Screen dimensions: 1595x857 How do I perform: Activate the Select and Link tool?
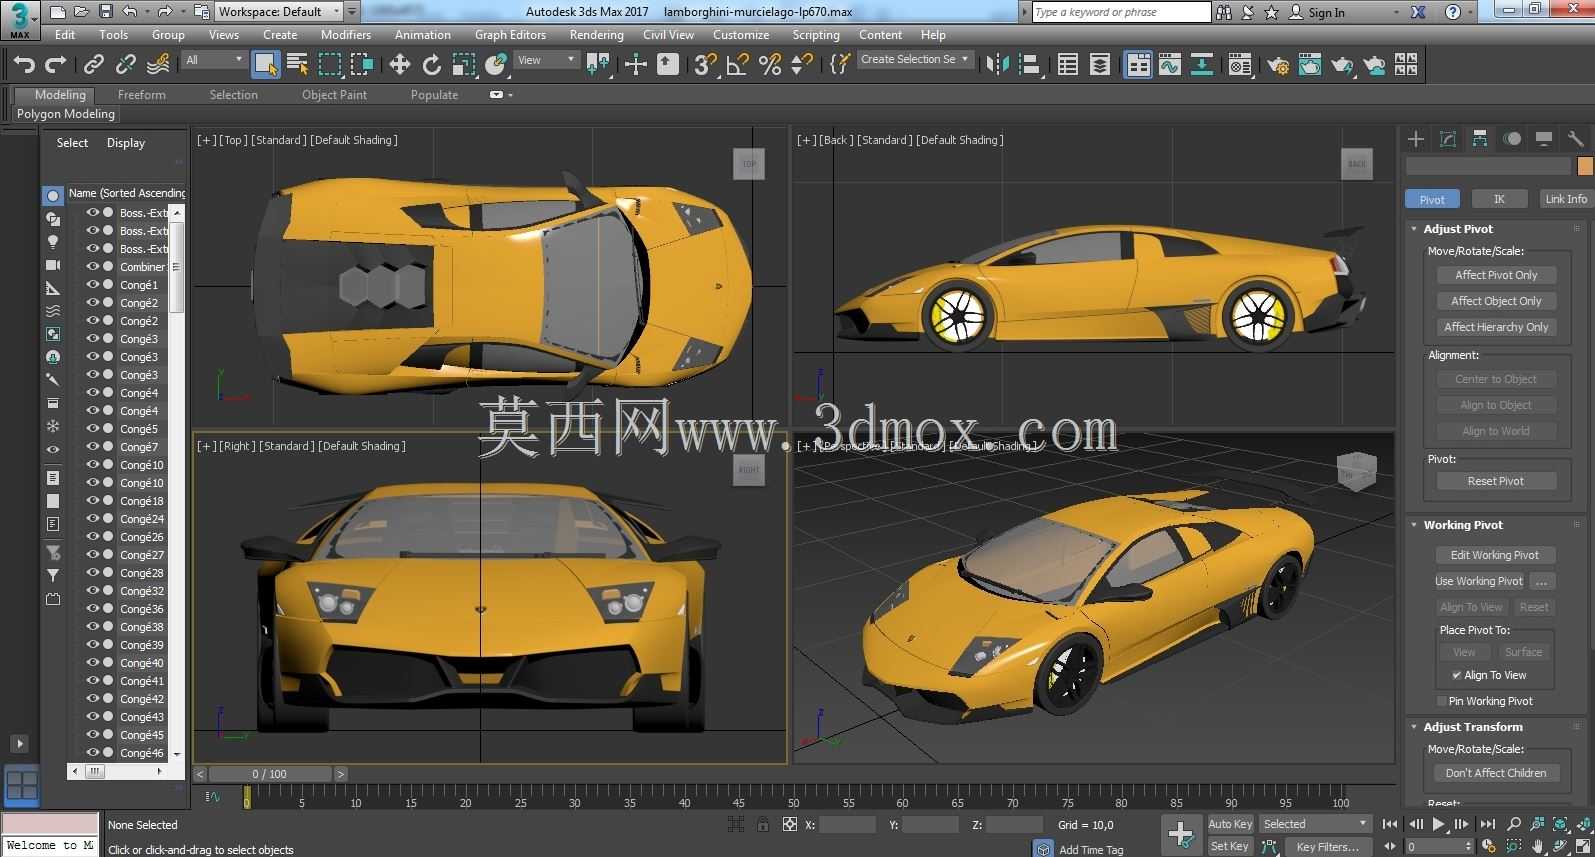[94, 65]
